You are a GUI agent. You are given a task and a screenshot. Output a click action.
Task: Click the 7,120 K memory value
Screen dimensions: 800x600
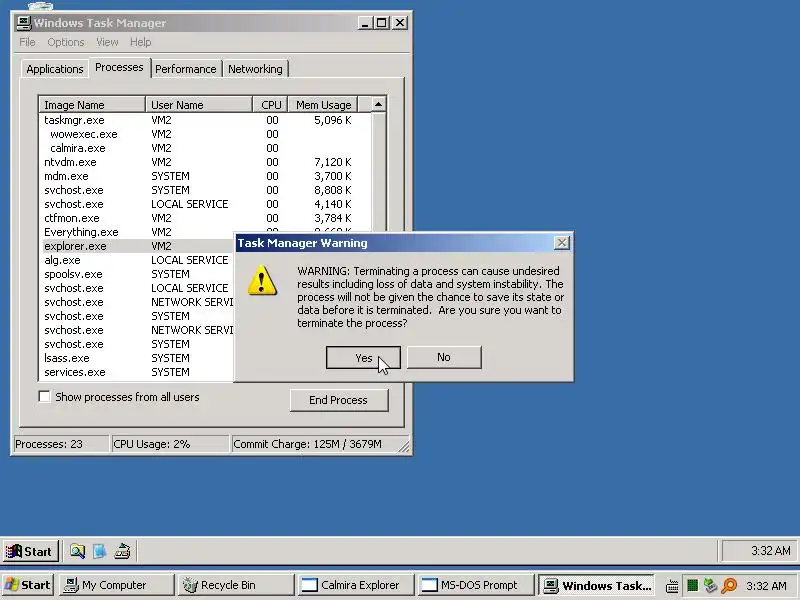pos(333,162)
